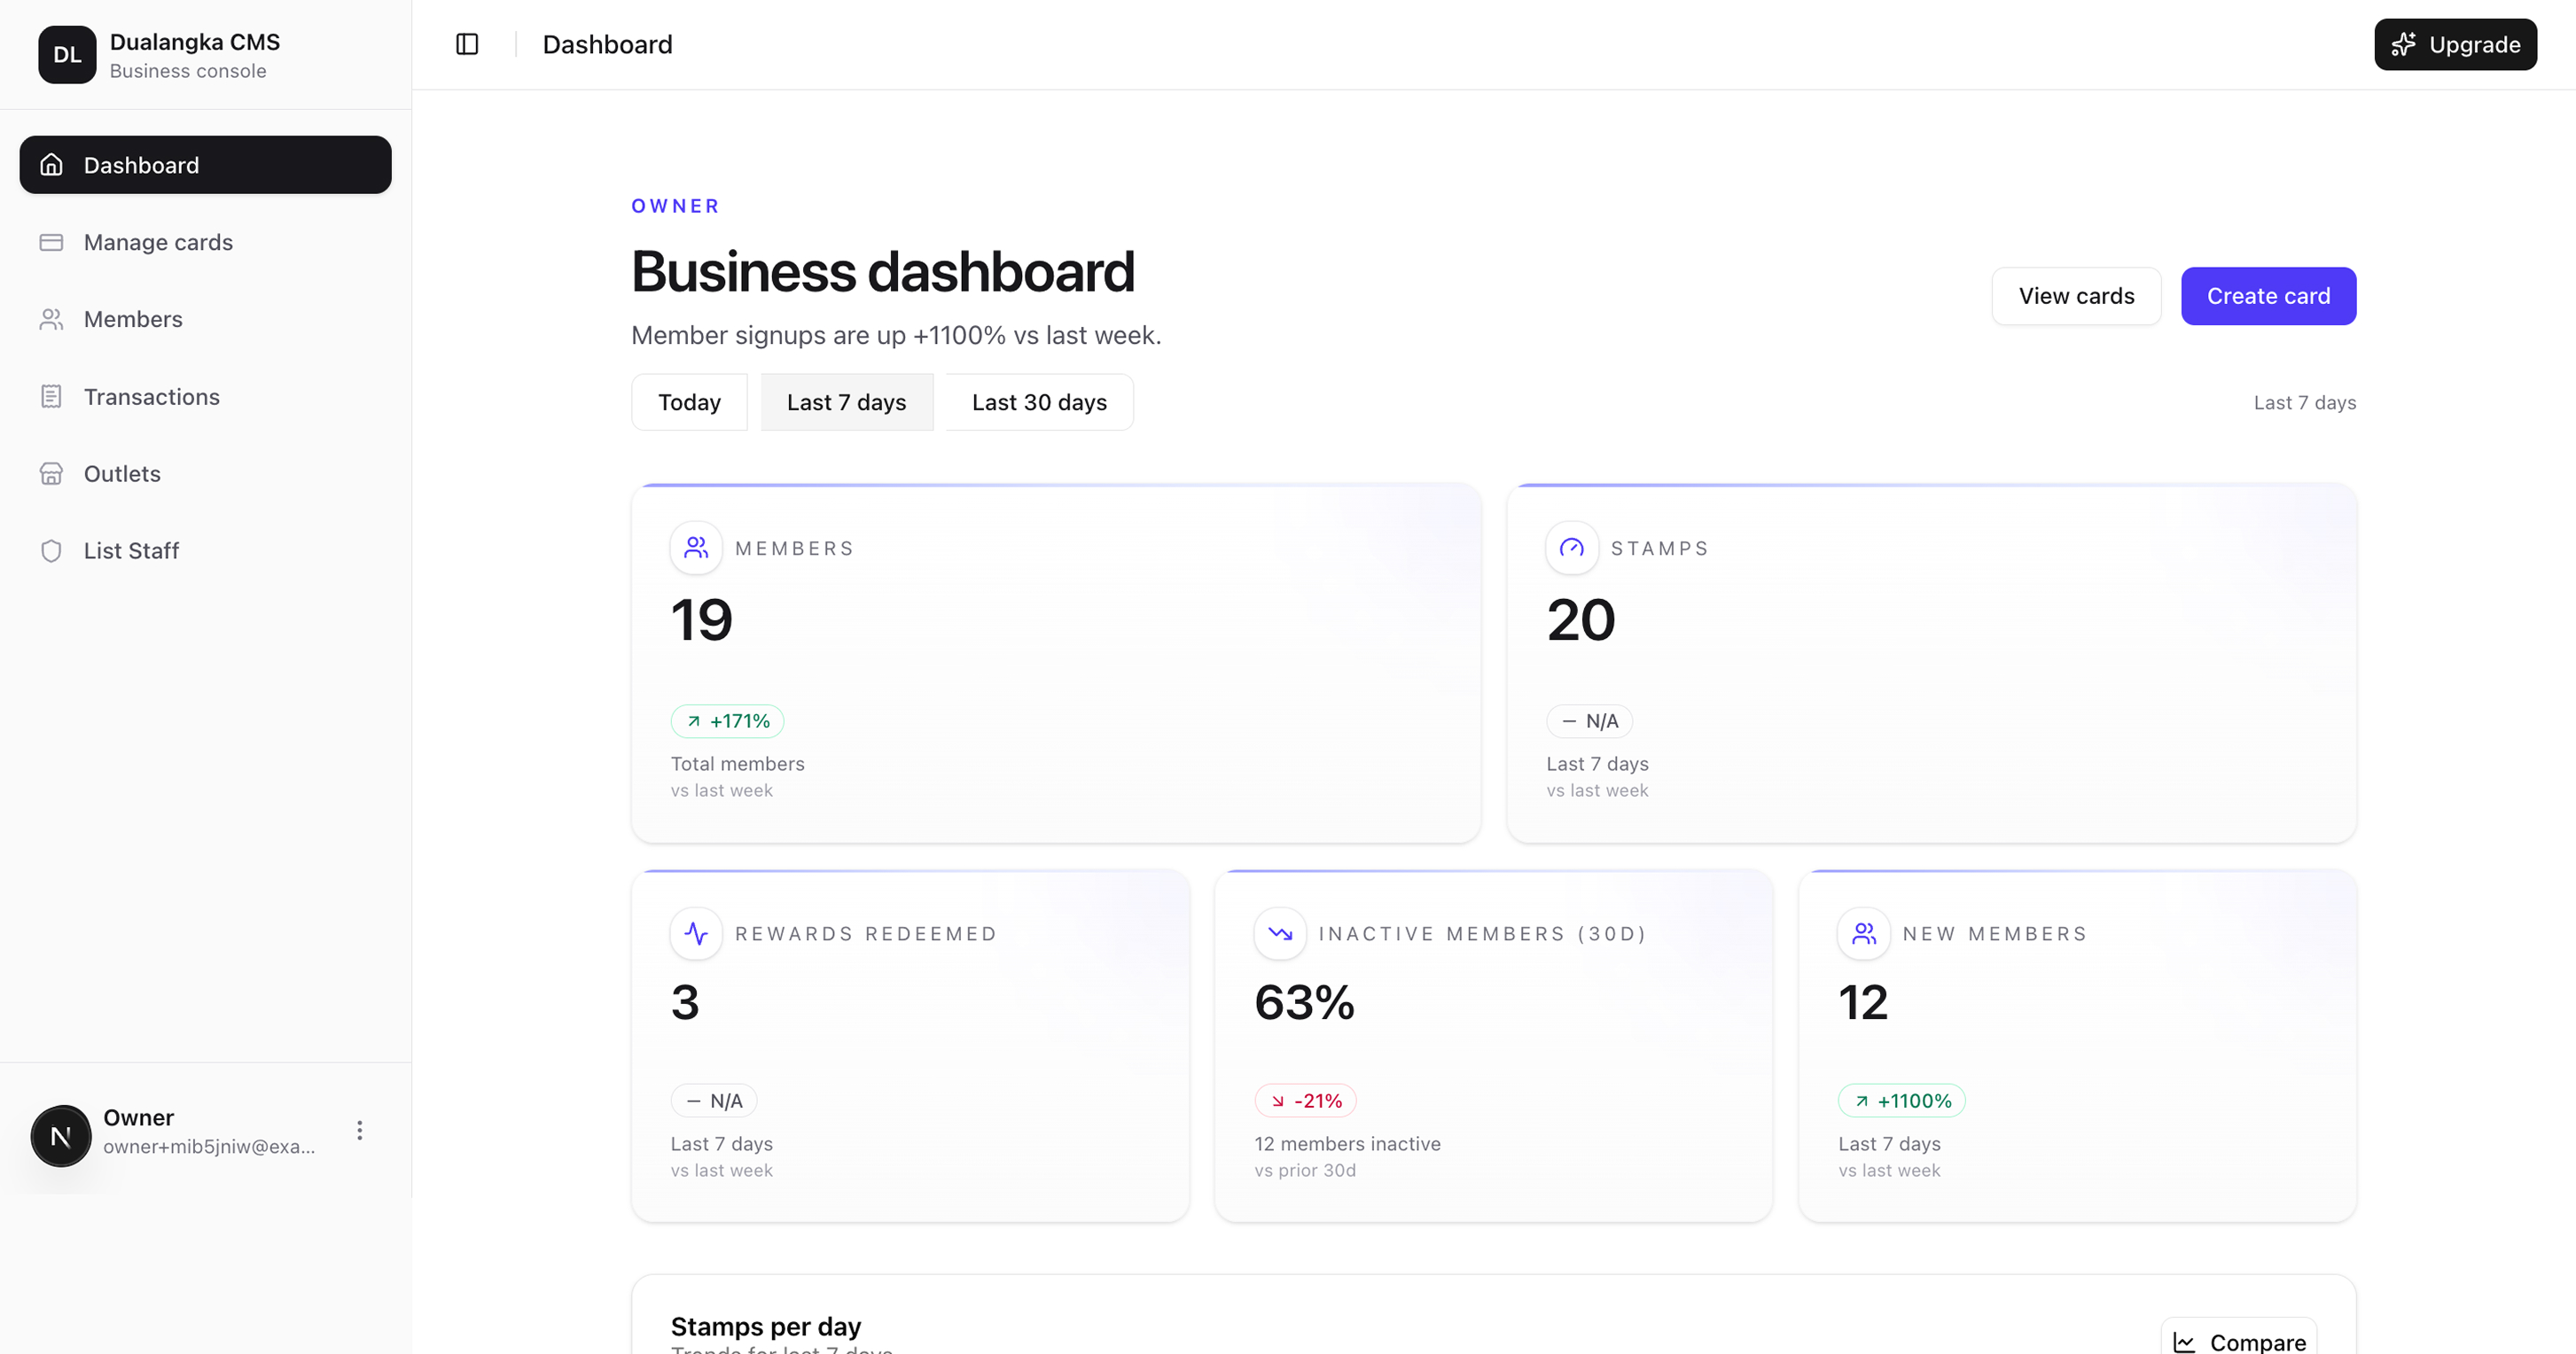
Task: Click the Members card people icon
Action: pyautogui.click(x=695, y=547)
